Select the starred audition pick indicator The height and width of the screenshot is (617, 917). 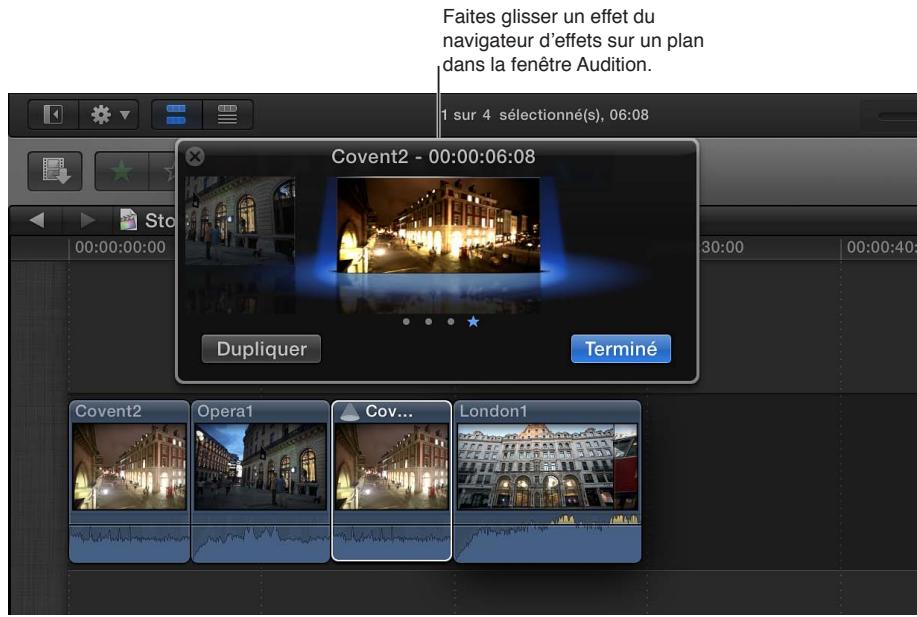click(x=473, y=322)
